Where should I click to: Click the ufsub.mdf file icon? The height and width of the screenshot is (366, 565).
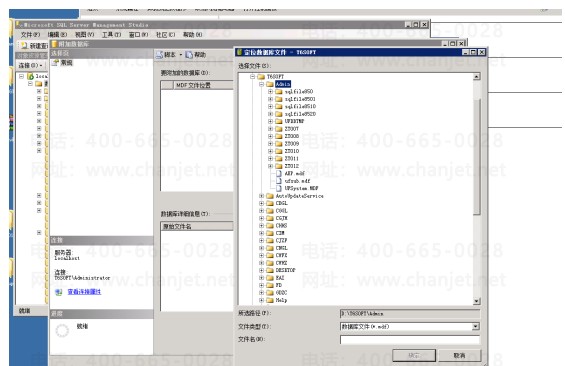pyautogui.click(x=279, y=181)
